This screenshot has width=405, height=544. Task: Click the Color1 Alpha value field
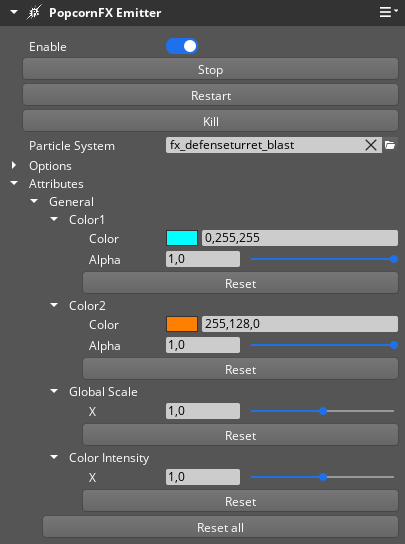point(203,259)
